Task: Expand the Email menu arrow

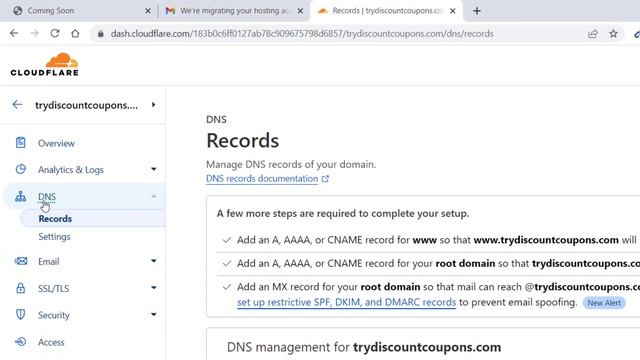Action: pyautogui.click(x=153, y=261)
